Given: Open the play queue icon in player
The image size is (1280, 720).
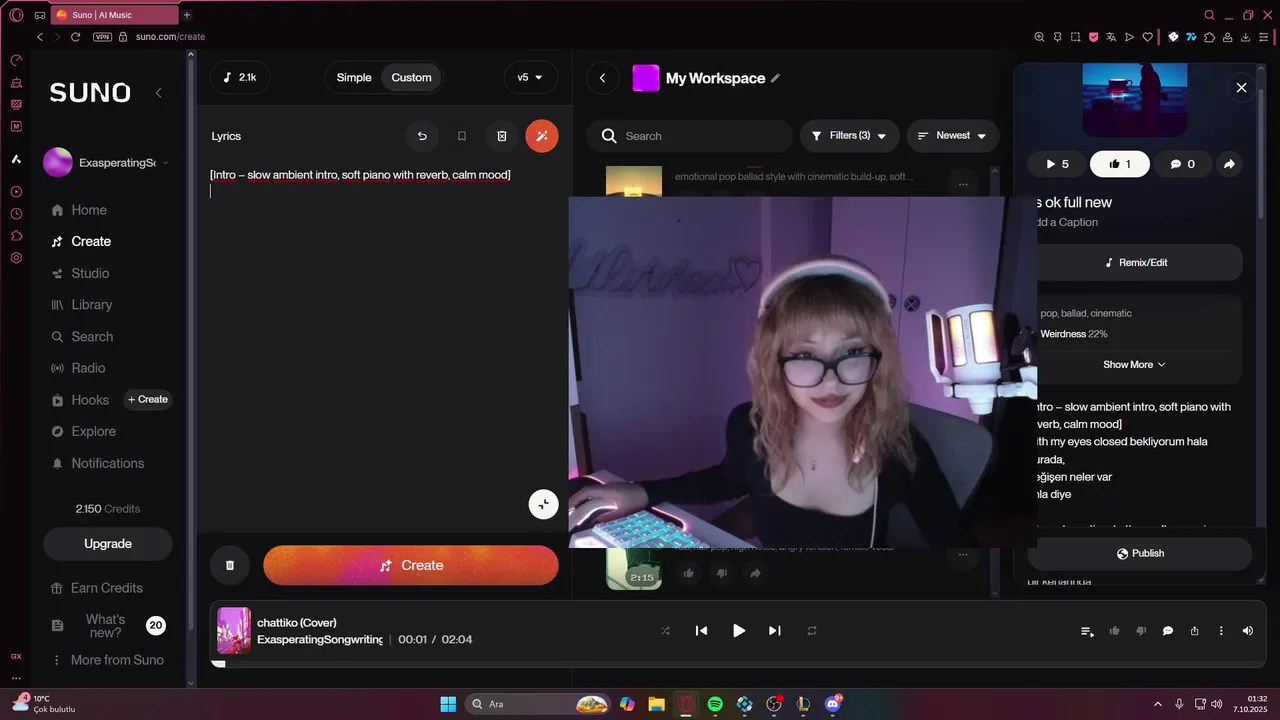Looking at the screenshot, I should coord(1087,631).
